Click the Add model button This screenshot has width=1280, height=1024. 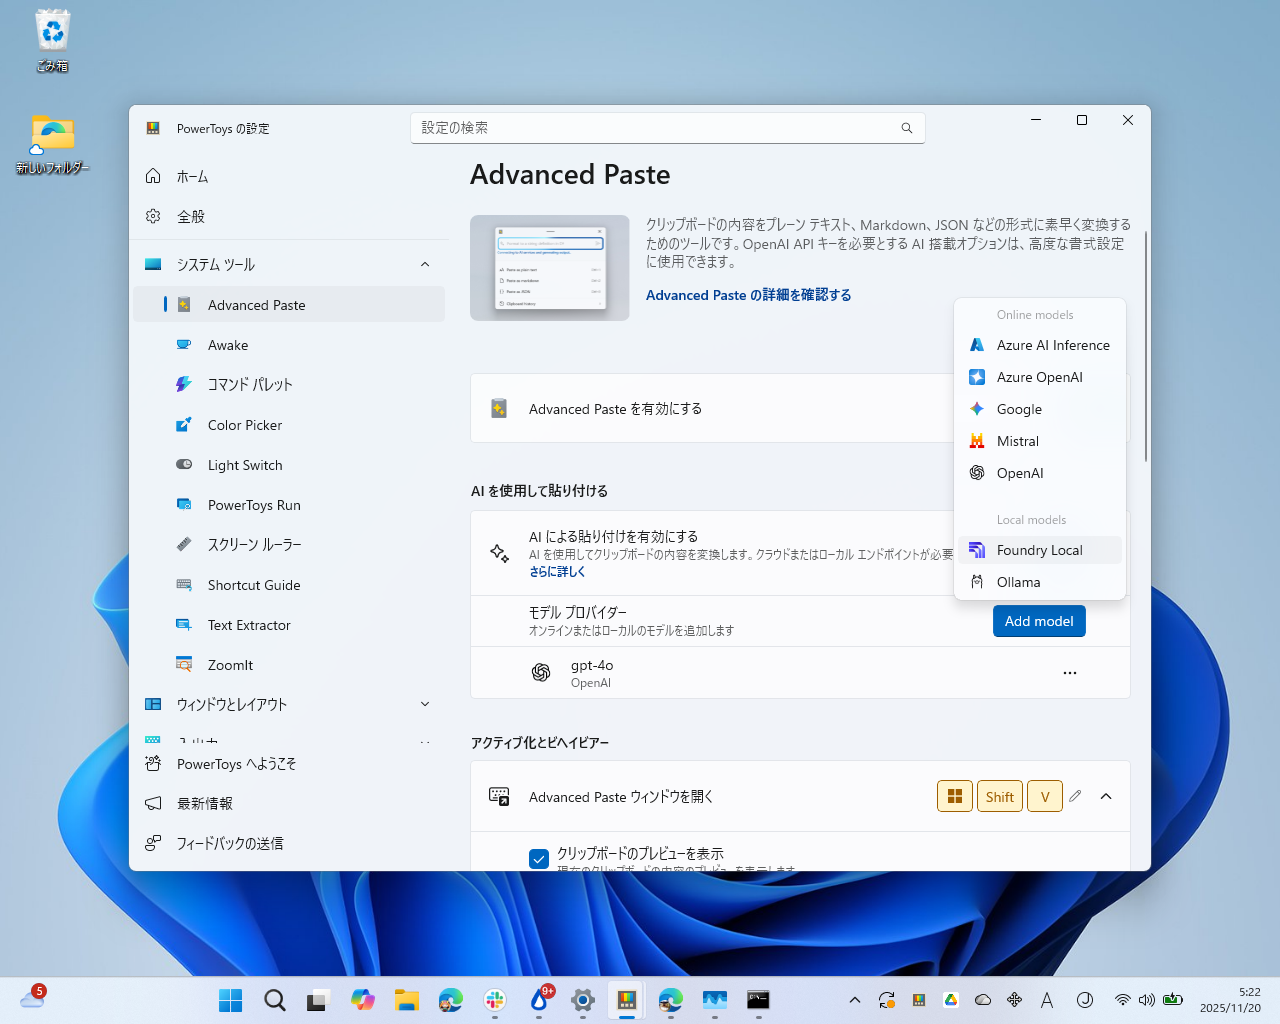[1039, 620]
